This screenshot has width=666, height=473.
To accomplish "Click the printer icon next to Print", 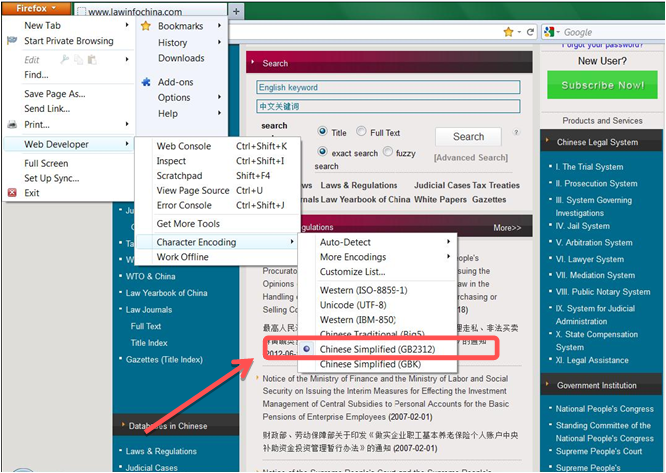I will pyautogui.click(x=12, y=125).
